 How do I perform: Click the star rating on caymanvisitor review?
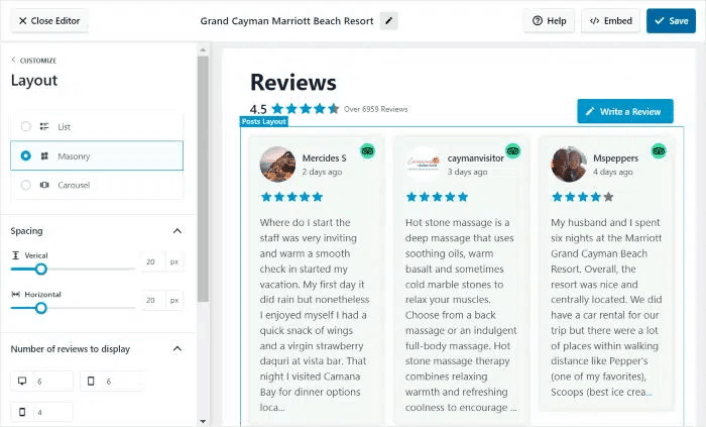coord(437,197)
